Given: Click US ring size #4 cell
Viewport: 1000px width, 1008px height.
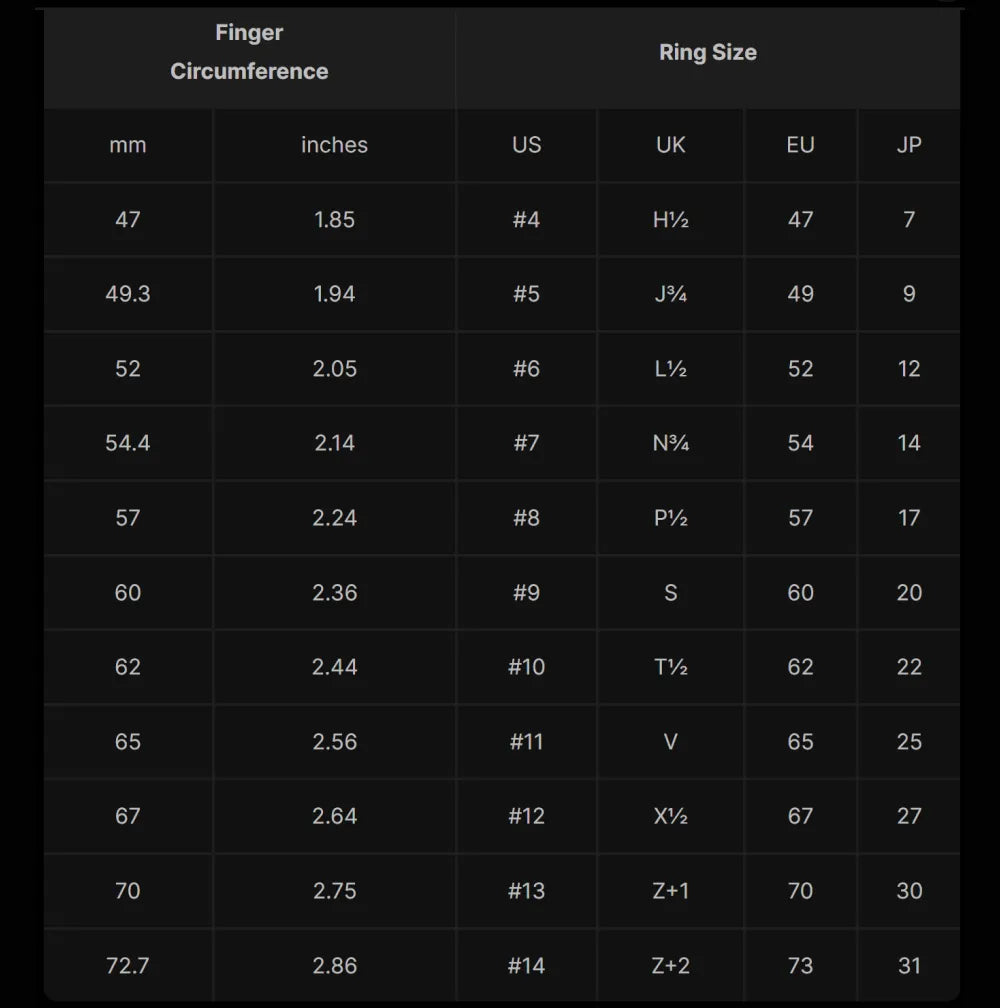Looking at the screenshot, I should coord(526,219).
